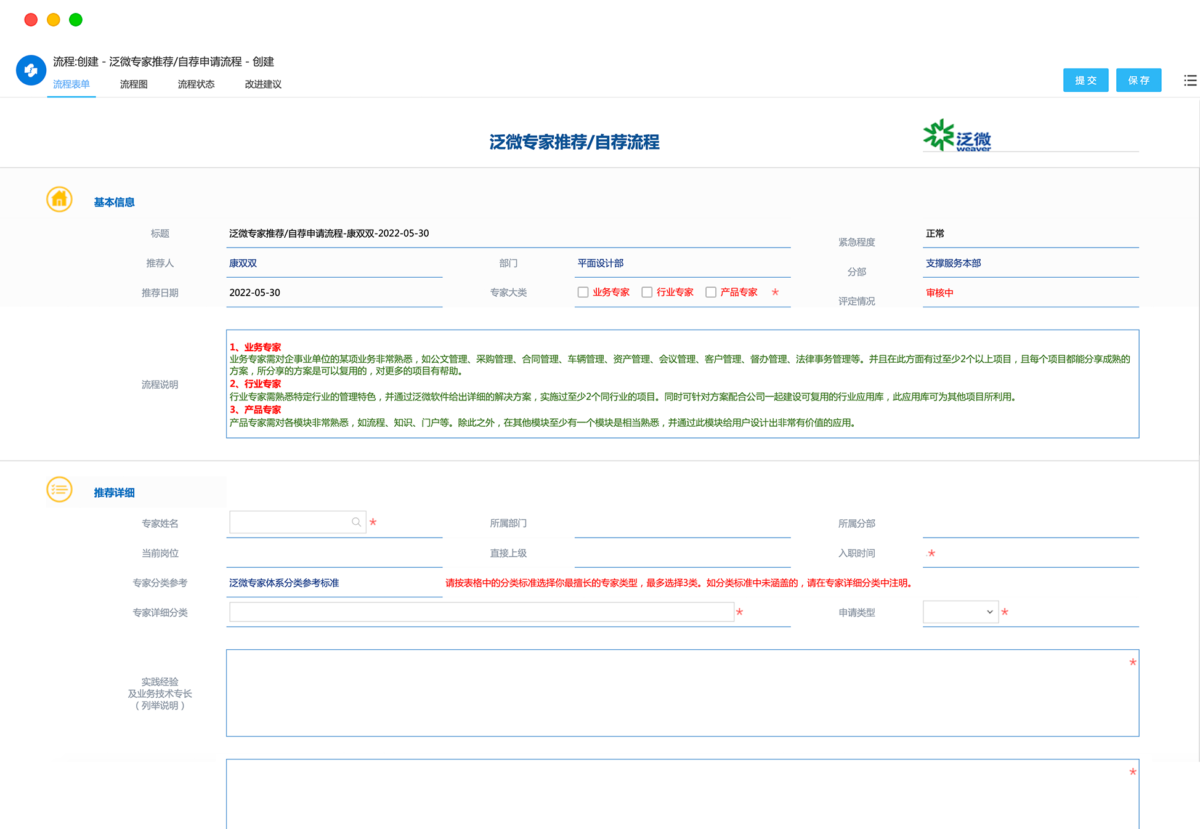This screenshot has height=829, width=1200.
Task: Click the 平面设计部 department link
Action: click(x=600, y=263)
